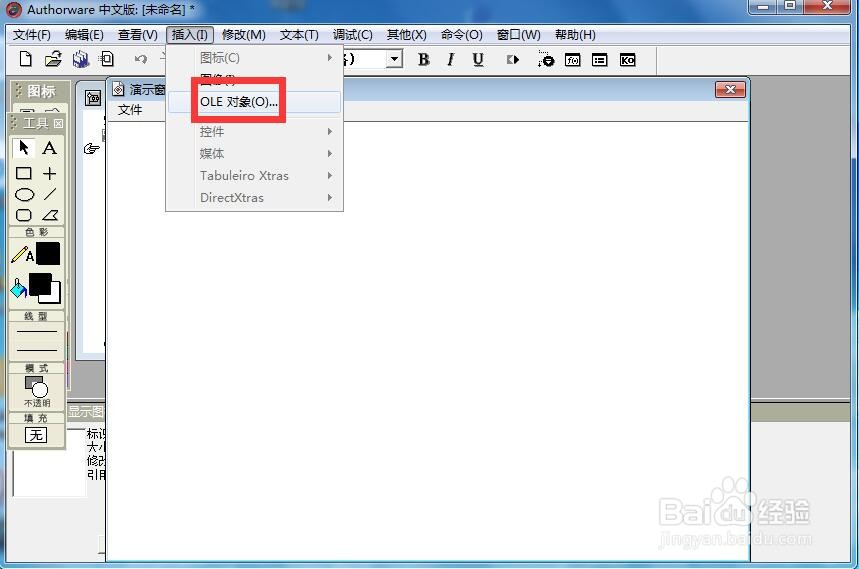Toggle Underline text formatting

pyautogui.click(x=478, y=60)
